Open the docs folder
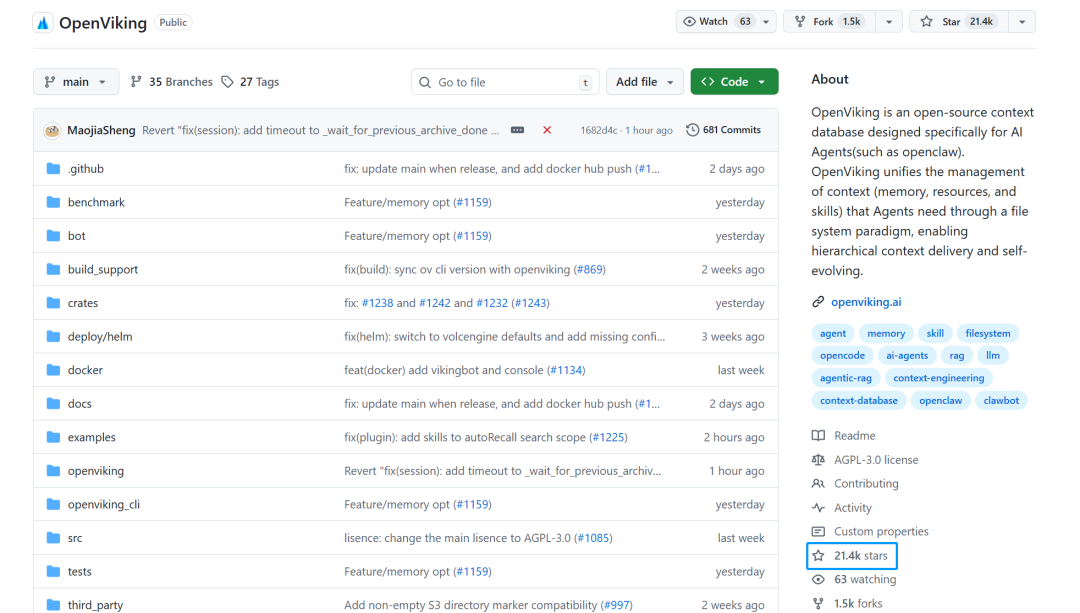The height and width of the screenshot is (613, 1080). point(79,404)
